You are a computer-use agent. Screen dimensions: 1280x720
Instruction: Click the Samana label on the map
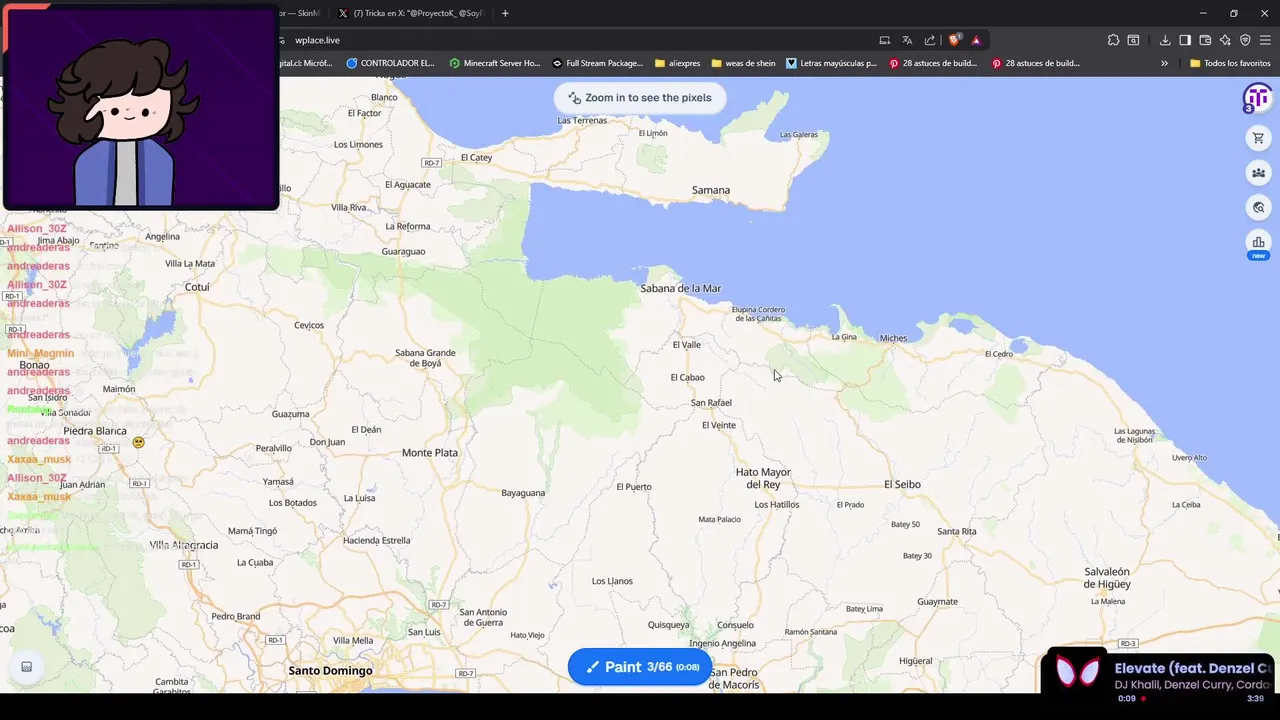point(711,190)
